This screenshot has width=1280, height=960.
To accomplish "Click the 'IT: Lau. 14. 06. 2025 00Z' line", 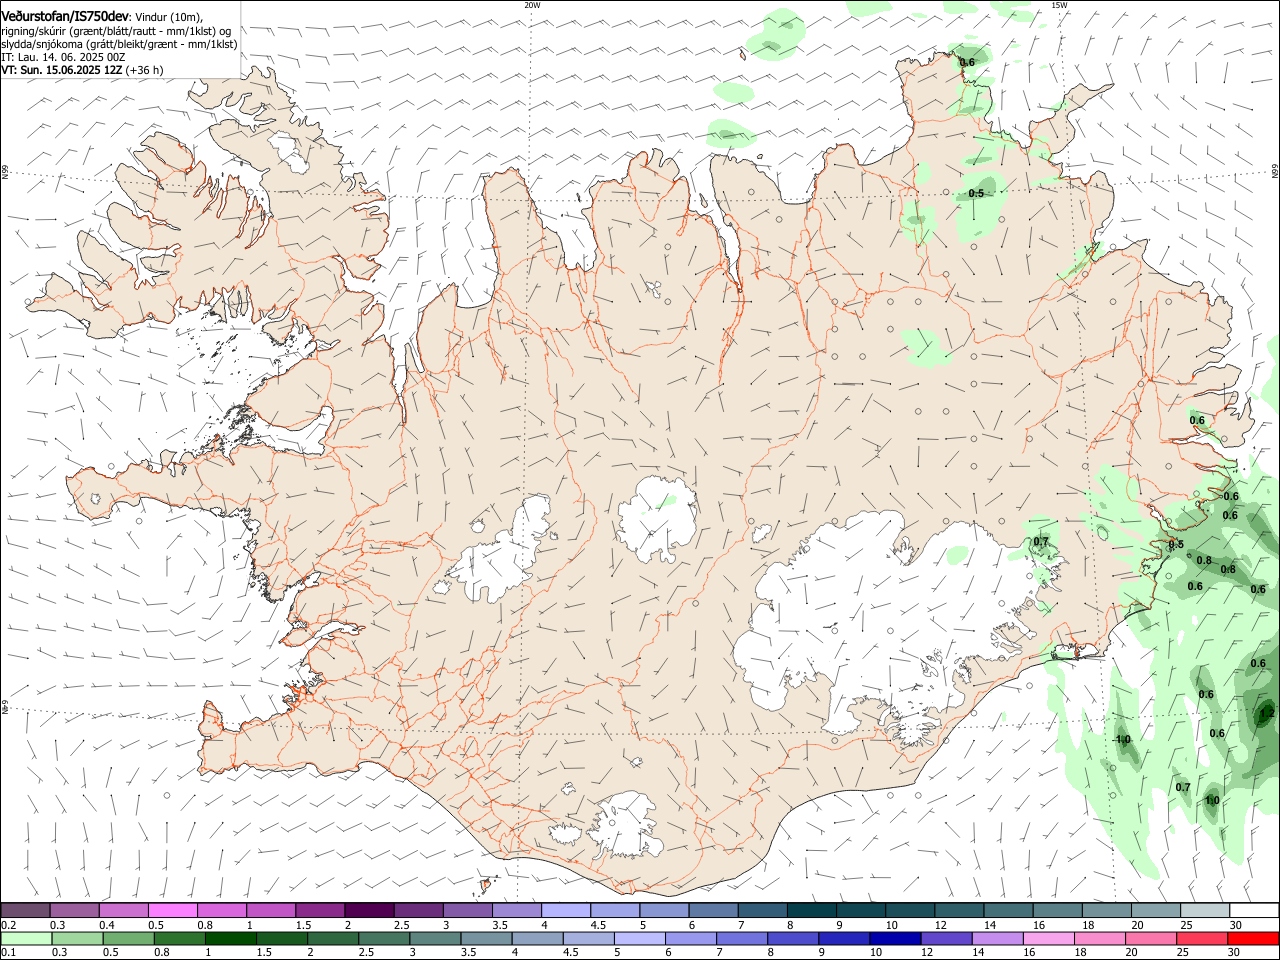I will (x=62, y=57).
